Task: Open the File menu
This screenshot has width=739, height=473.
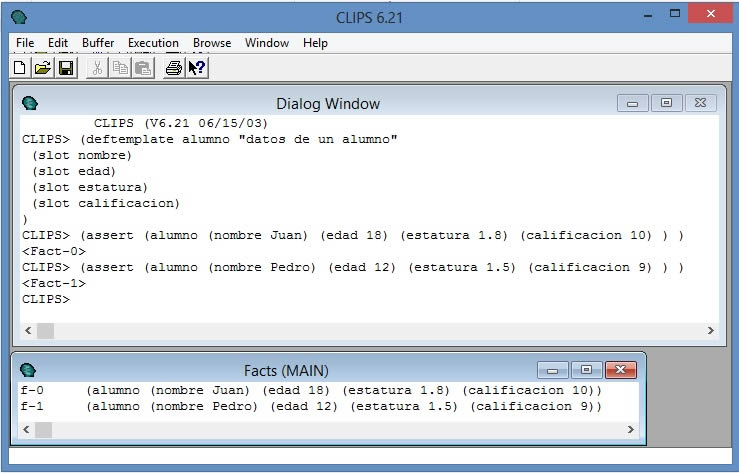Action: [25, 43]
